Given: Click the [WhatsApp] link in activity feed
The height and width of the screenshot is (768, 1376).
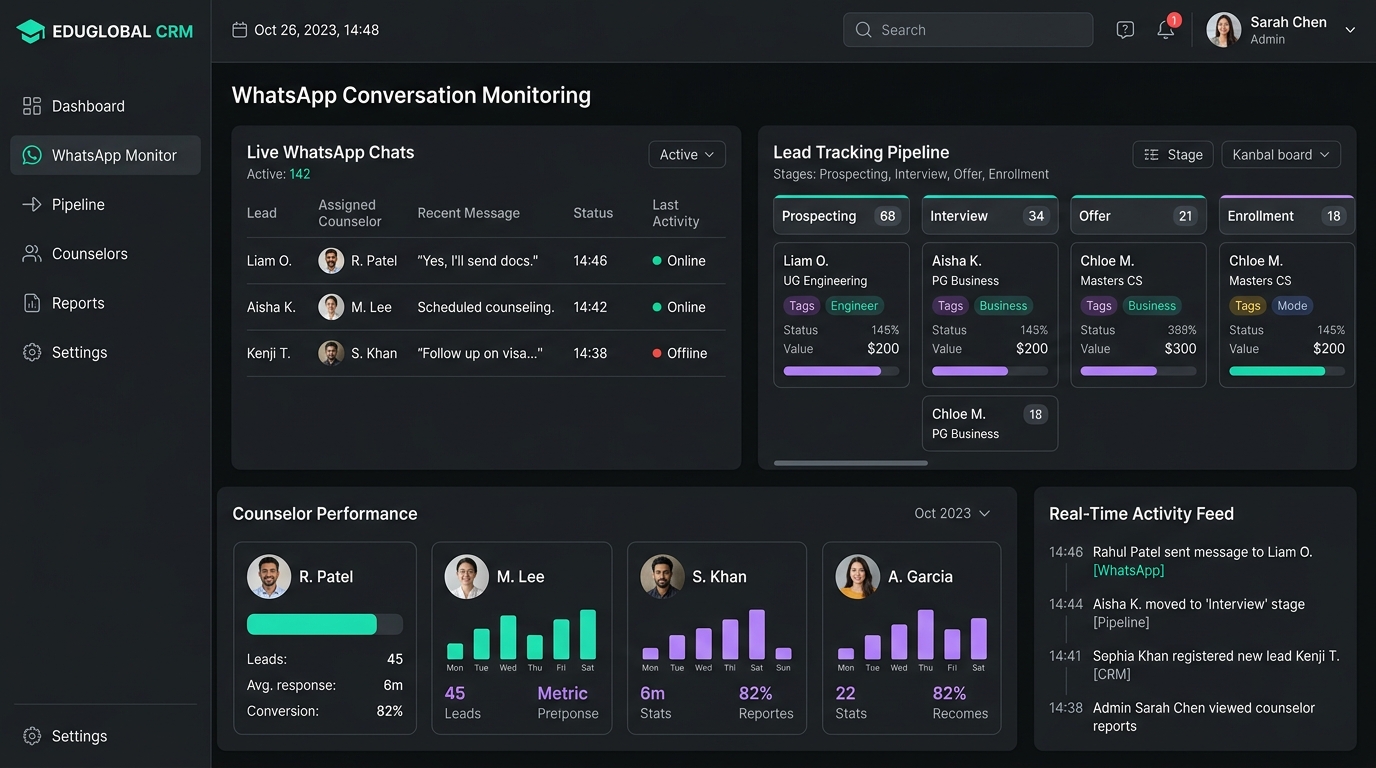Looking at the screenshot, I should (1128, 570).
